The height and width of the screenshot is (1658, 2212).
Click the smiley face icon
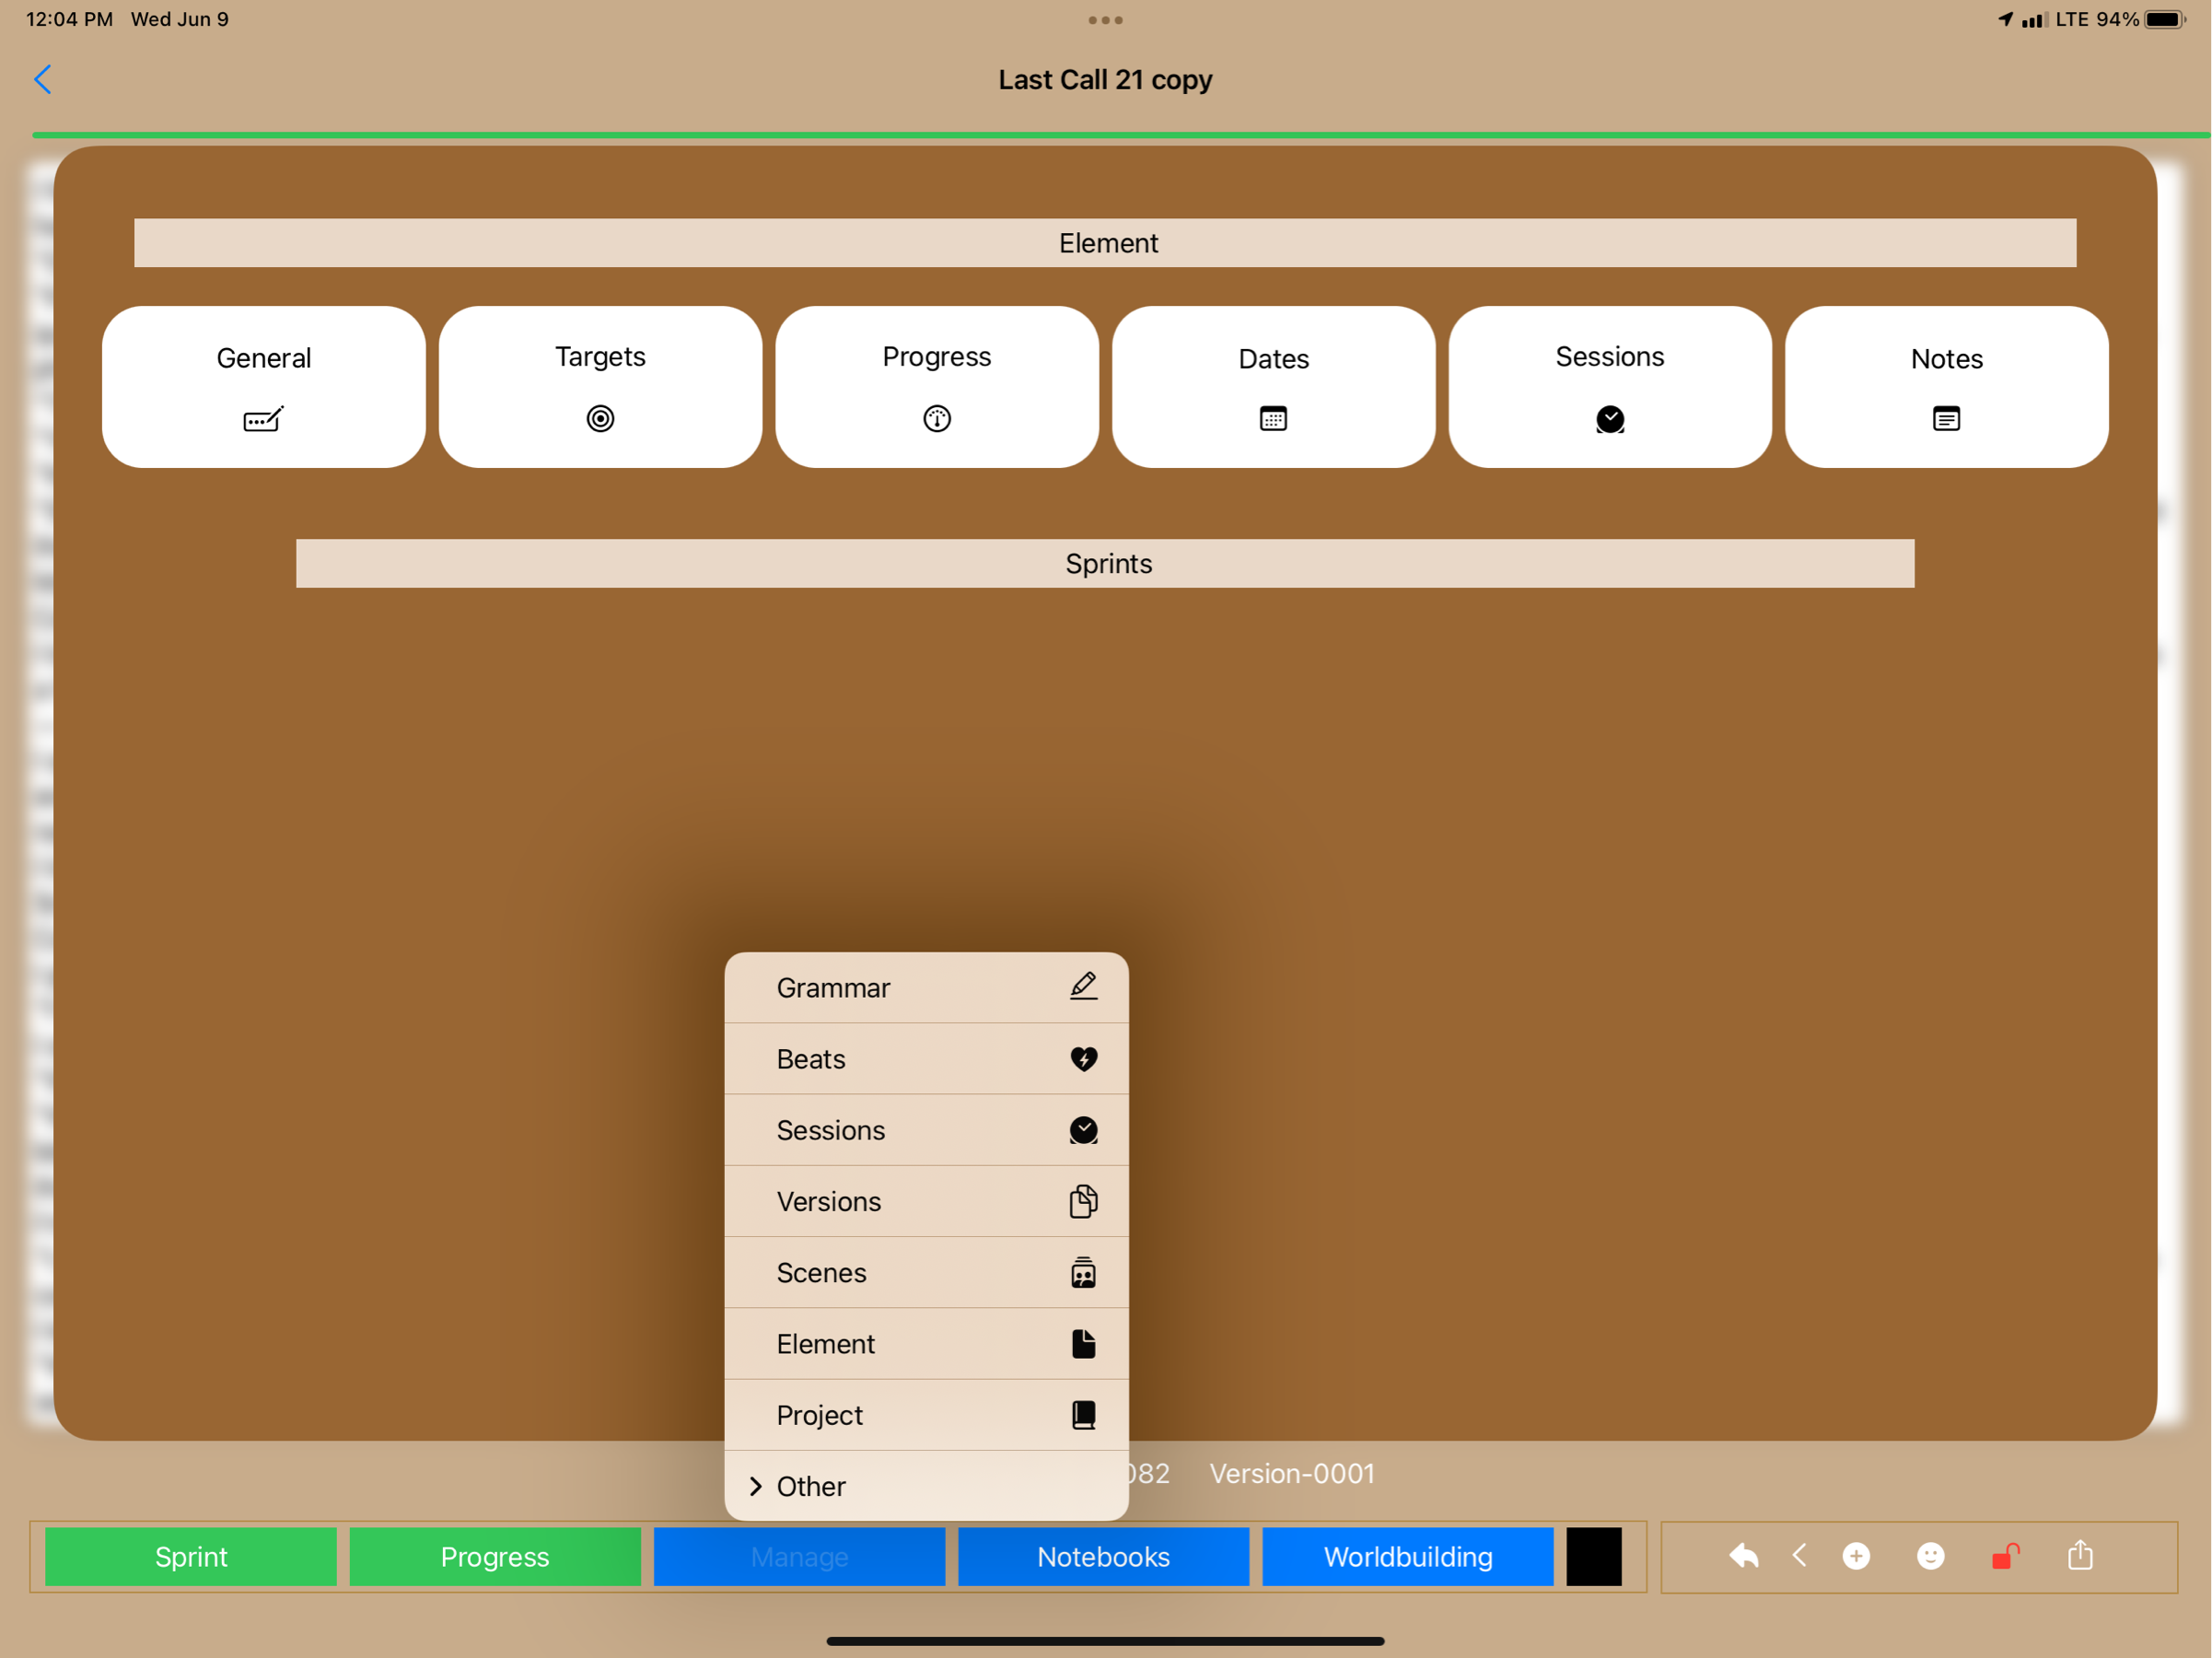point(1930,1556)
